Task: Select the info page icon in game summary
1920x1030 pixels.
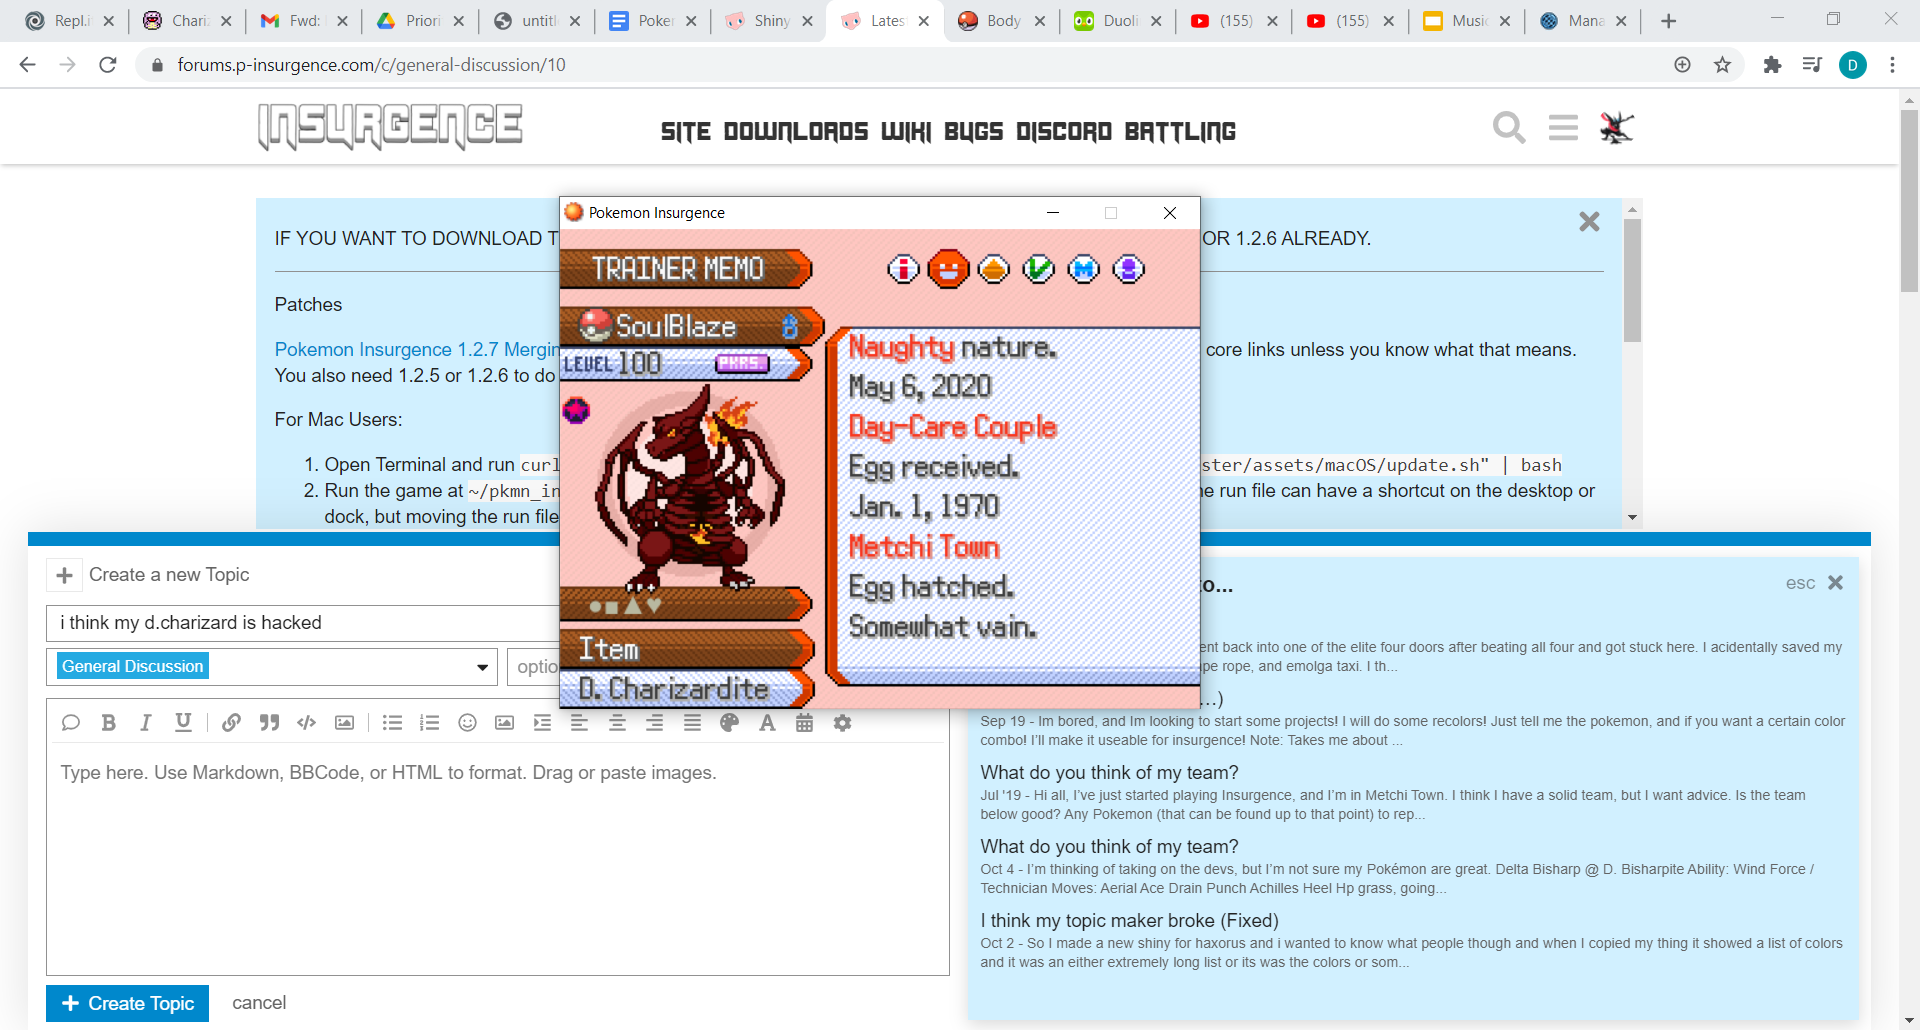Action: coord(903,269)
